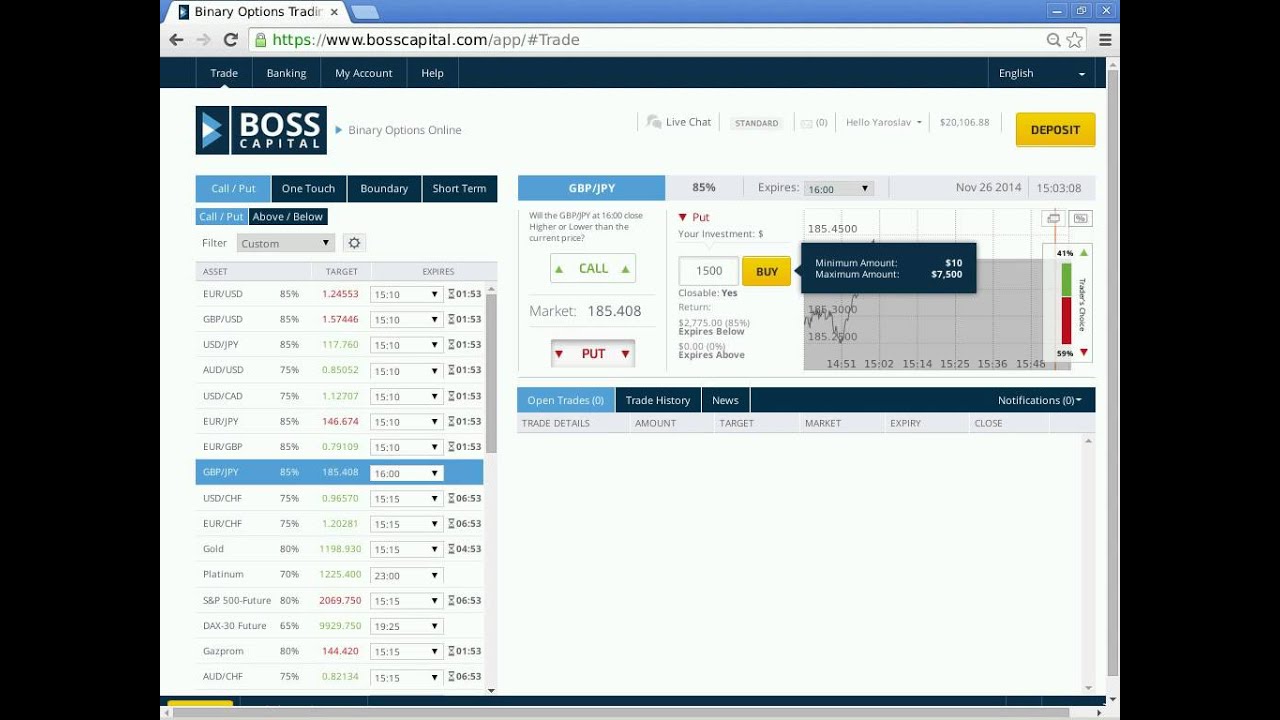Click the USD/CHF row hourglass icon
This screenshot has height=720, width=1280.
[451, 498]
